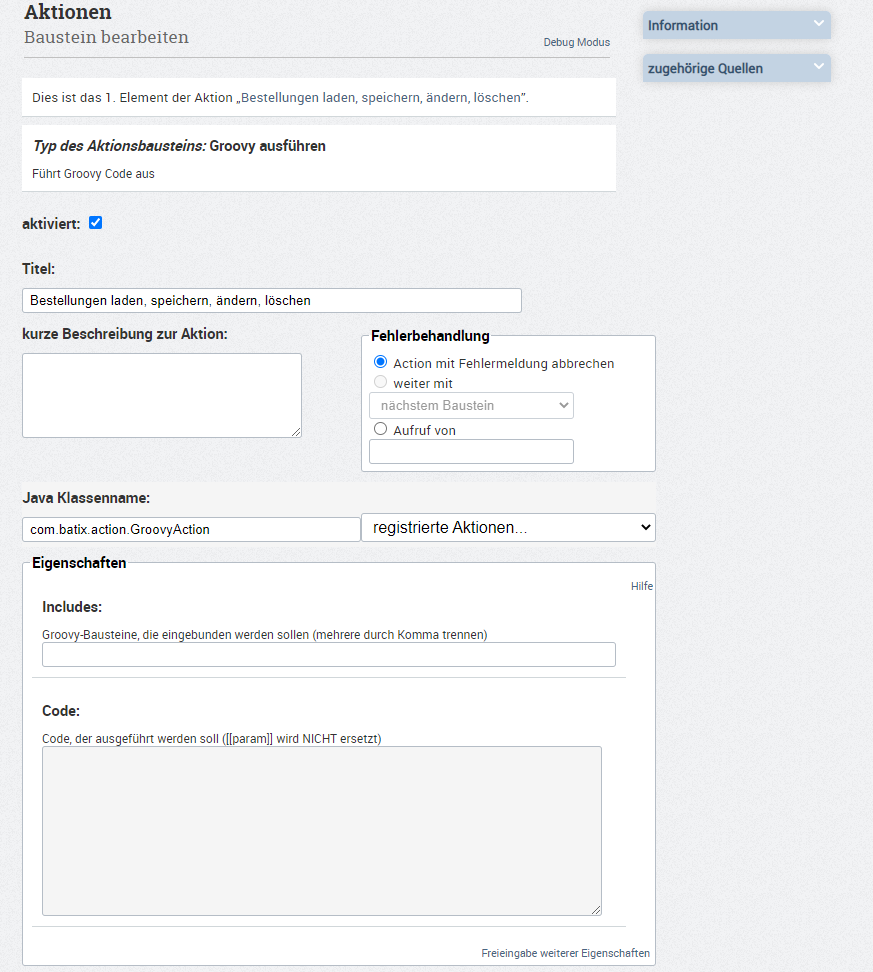Focus the Titel text field
The image size is (873, 972).
[271, 300]
